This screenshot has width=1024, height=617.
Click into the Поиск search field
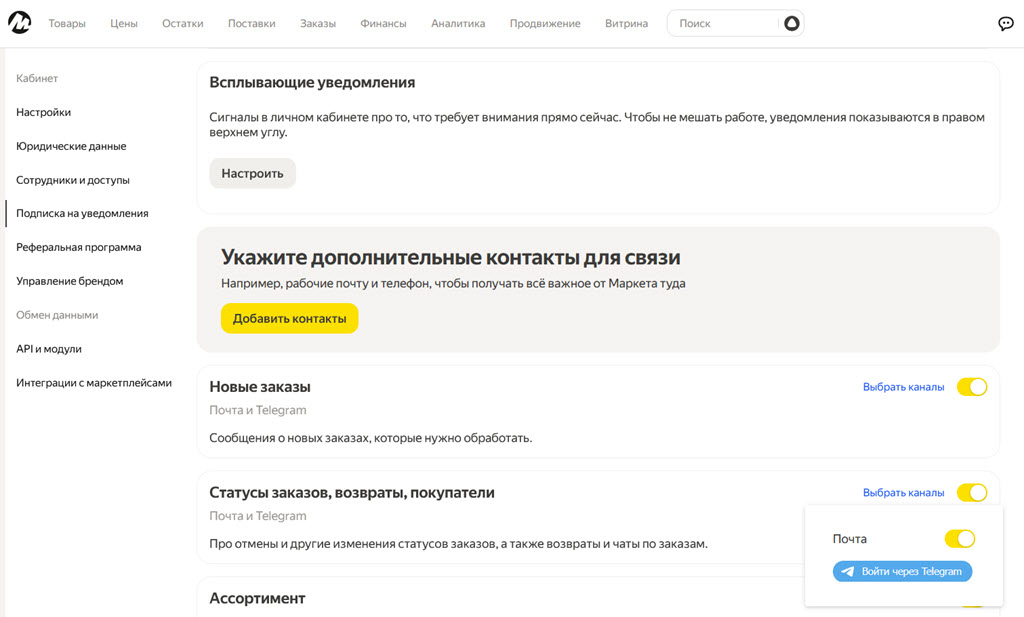point(722,24)
